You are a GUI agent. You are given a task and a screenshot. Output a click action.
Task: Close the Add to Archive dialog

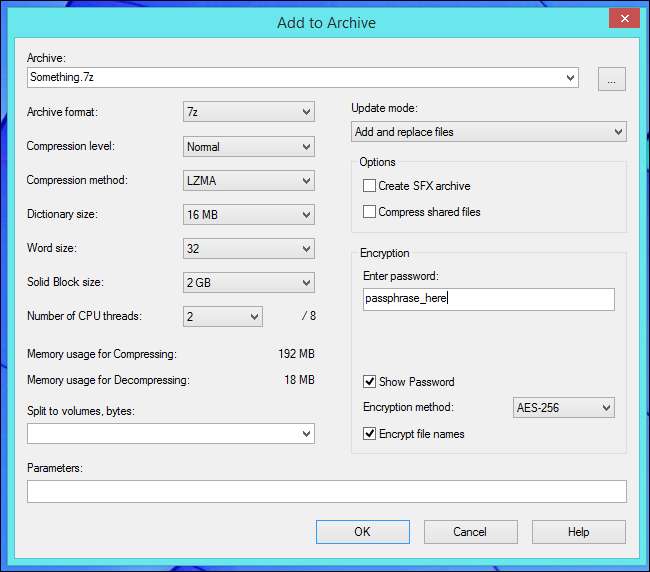click(x=624, y=18)
